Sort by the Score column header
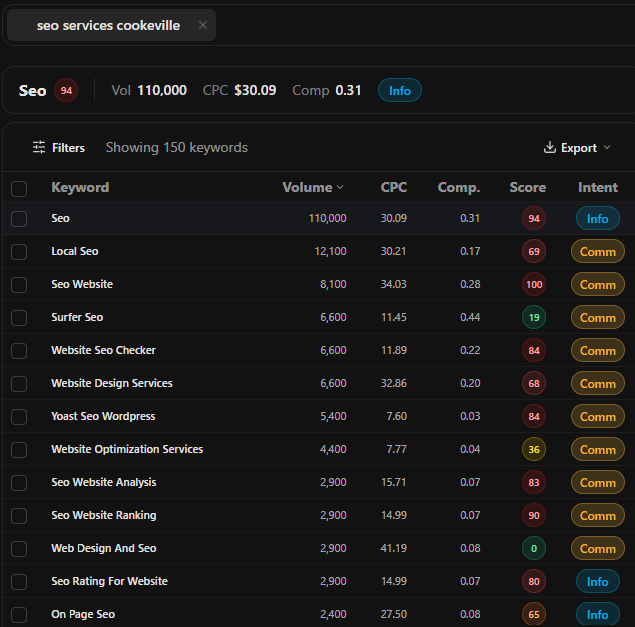 tap(528, 187)
